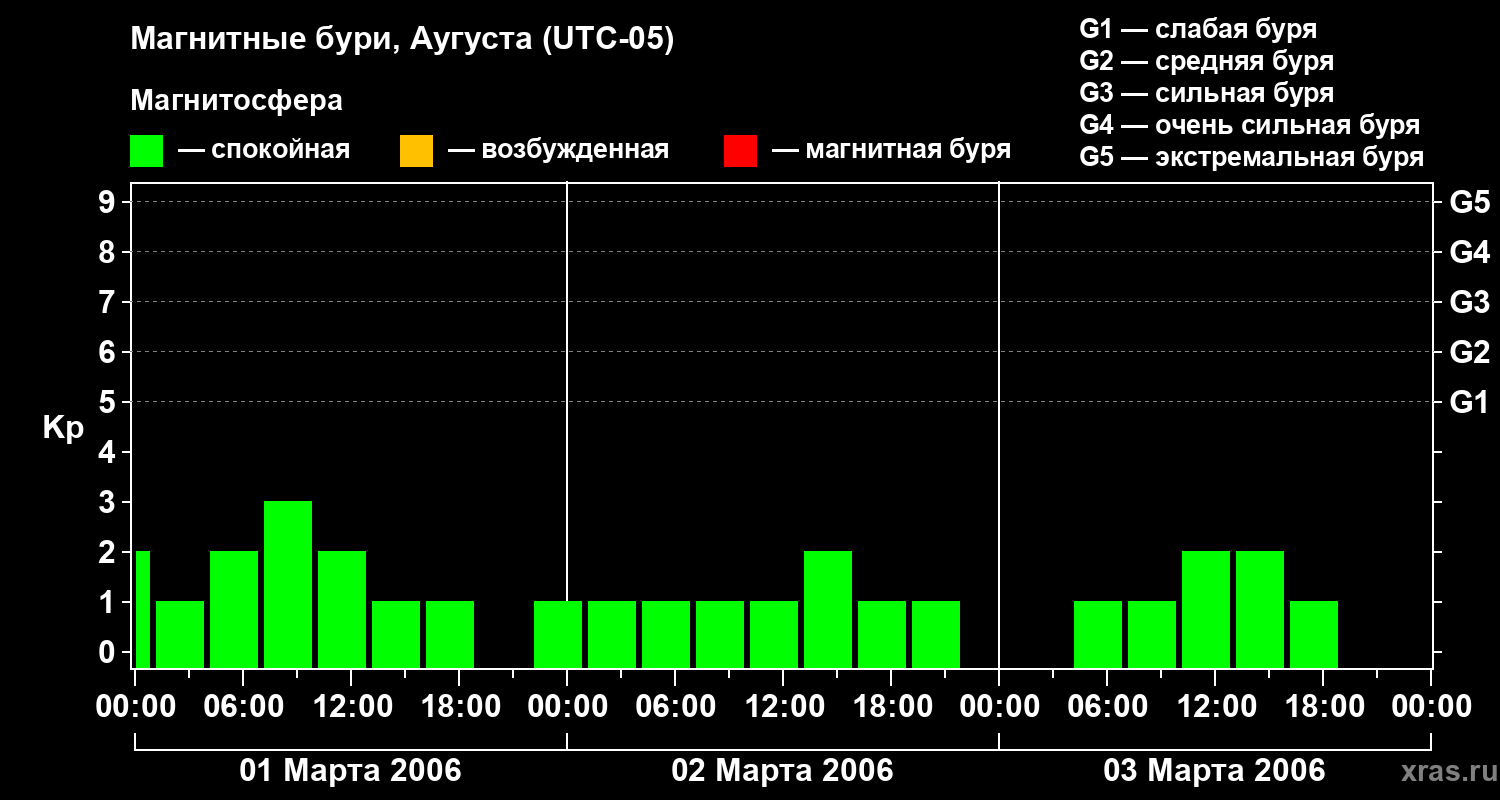Viewport: 1500px width, 800px height.
Task: Click the 03 Марта 2006 date label
Action: coord(1214,771)
